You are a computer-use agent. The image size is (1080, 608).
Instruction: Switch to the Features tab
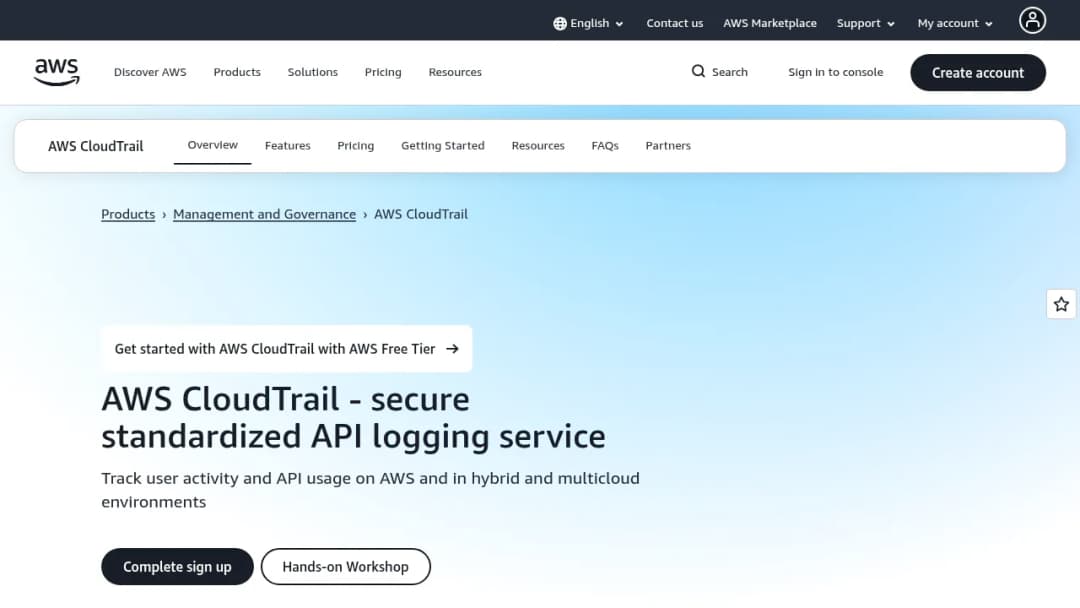(x=287, y=146)
